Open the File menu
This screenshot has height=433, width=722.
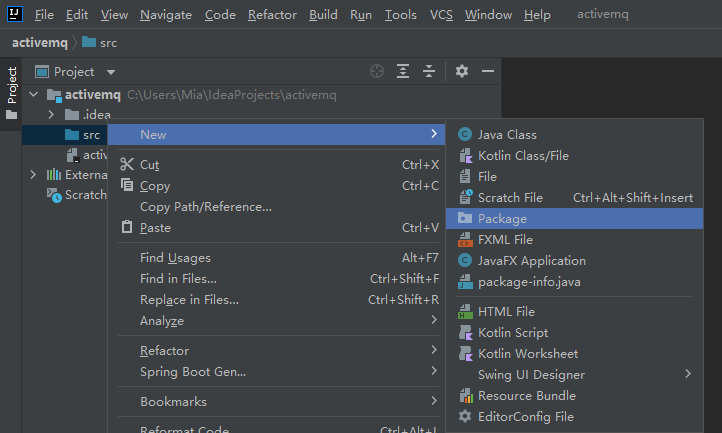[44, 15]
